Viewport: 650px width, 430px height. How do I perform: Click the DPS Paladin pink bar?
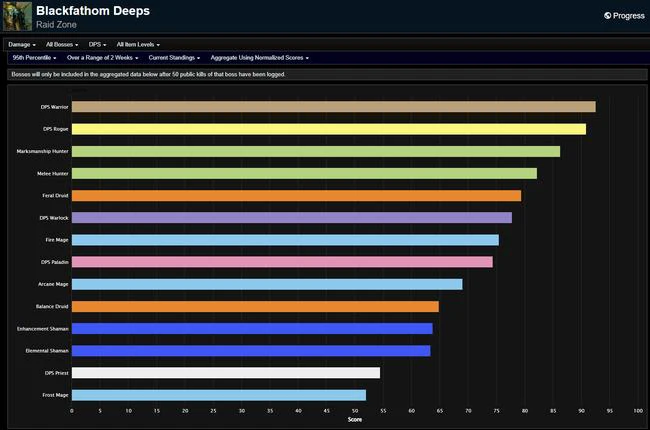tap(282, 262)
